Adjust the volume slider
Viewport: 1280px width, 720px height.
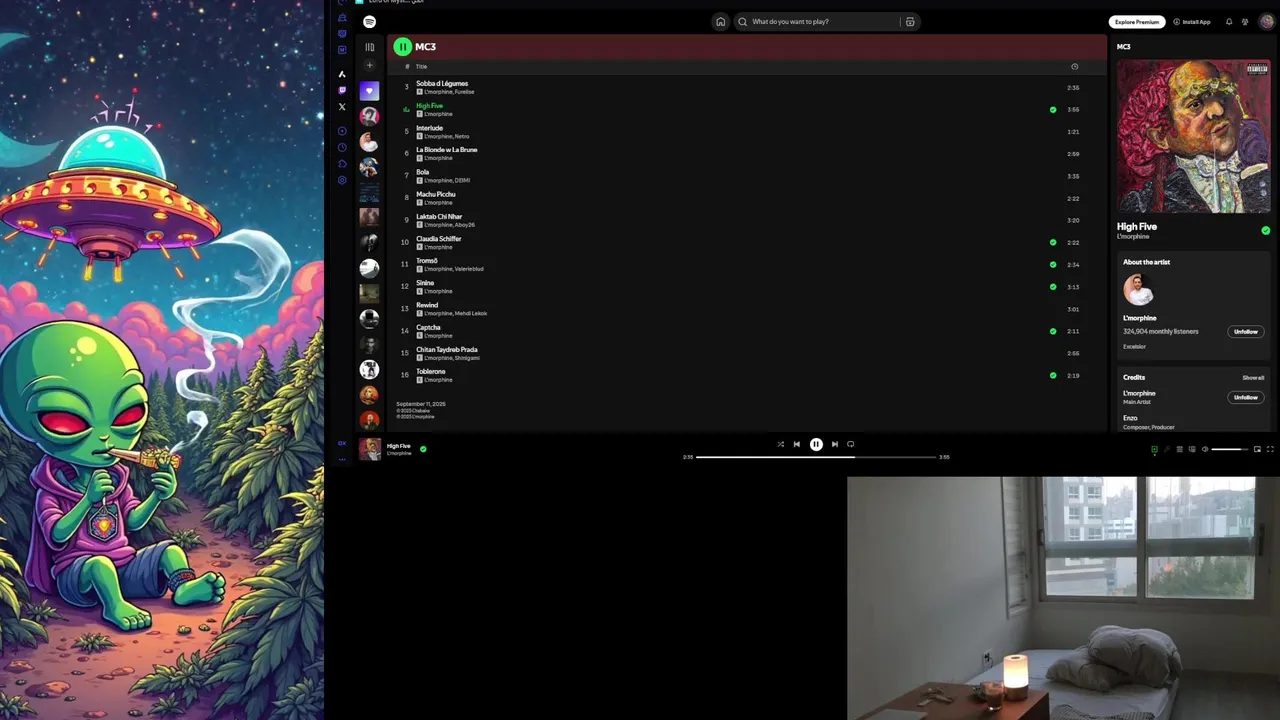1230,449
